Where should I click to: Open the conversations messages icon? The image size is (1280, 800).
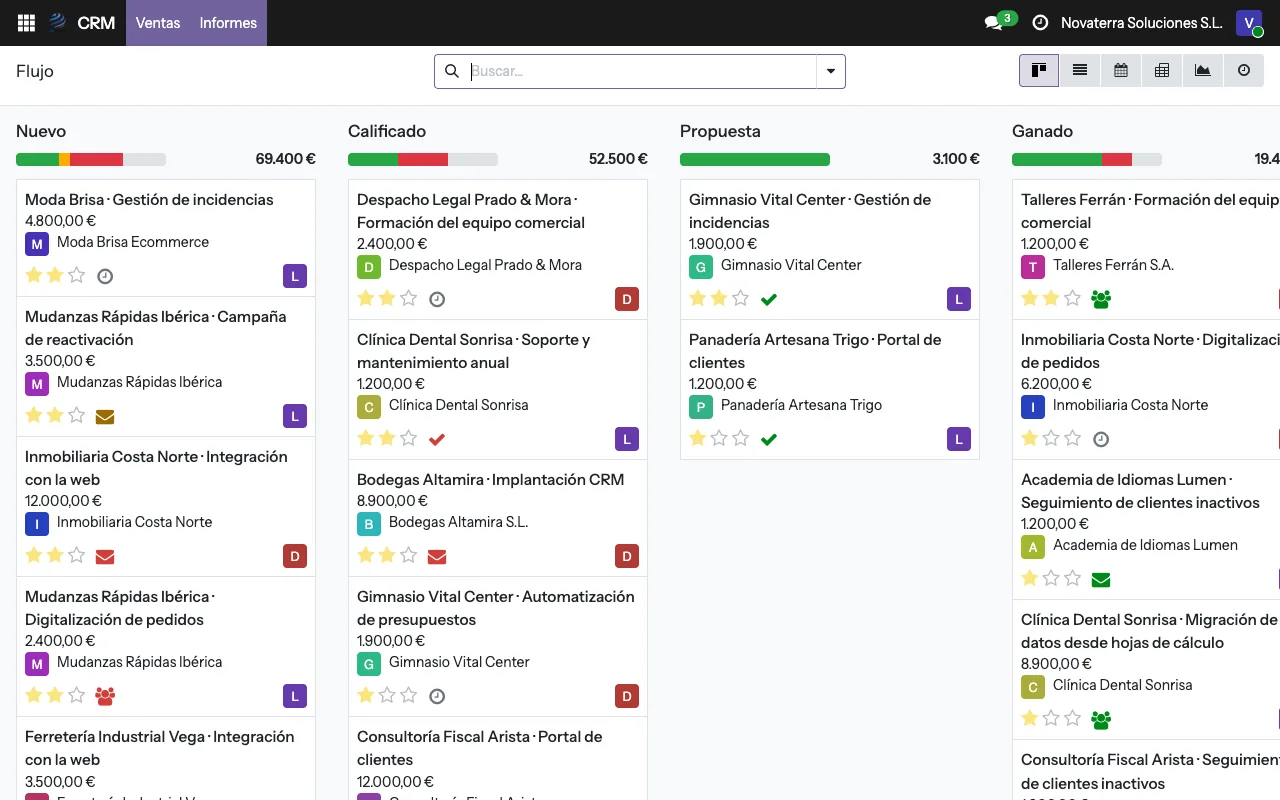993,23
